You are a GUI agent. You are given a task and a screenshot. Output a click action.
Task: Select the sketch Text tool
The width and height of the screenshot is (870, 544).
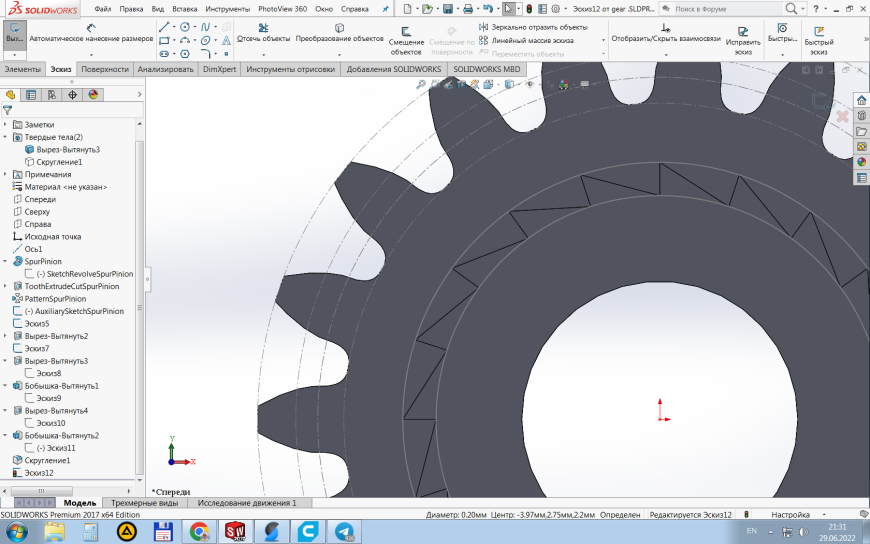(x=226, y=41)
